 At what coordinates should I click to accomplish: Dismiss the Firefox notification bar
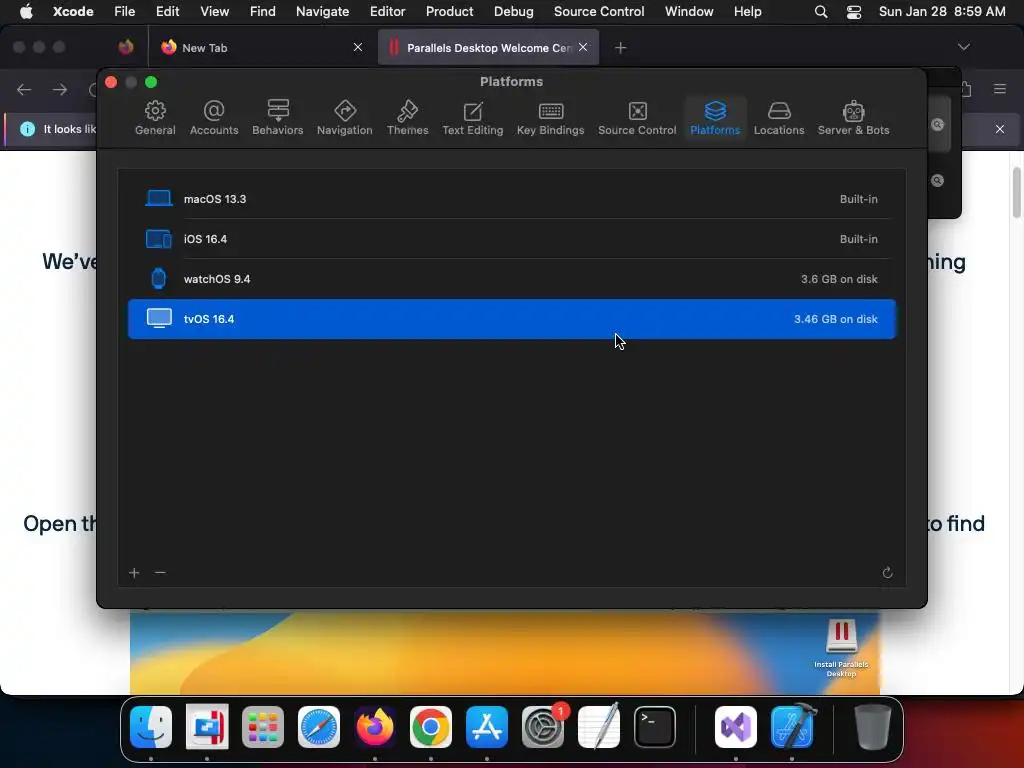coord(1000,129)
